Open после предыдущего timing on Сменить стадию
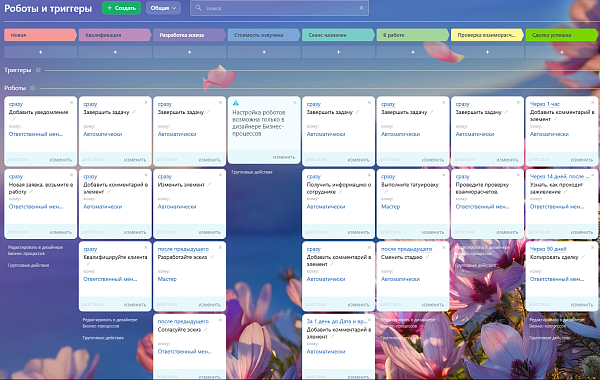This screenshot has width=600, height=380. pyautogui.click(x=406, y=249)
